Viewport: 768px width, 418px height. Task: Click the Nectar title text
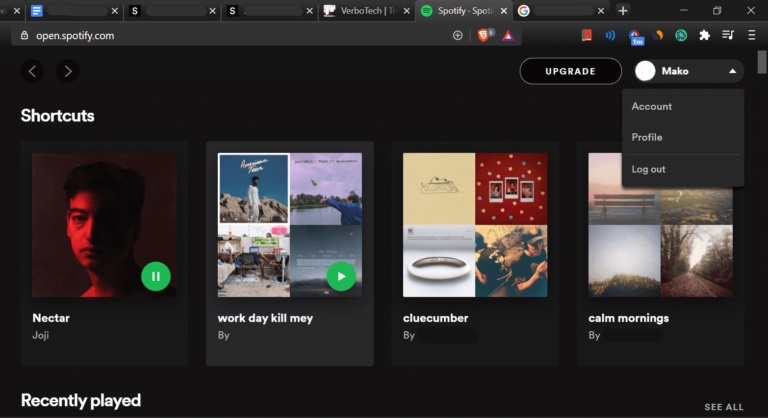[51, 318]
